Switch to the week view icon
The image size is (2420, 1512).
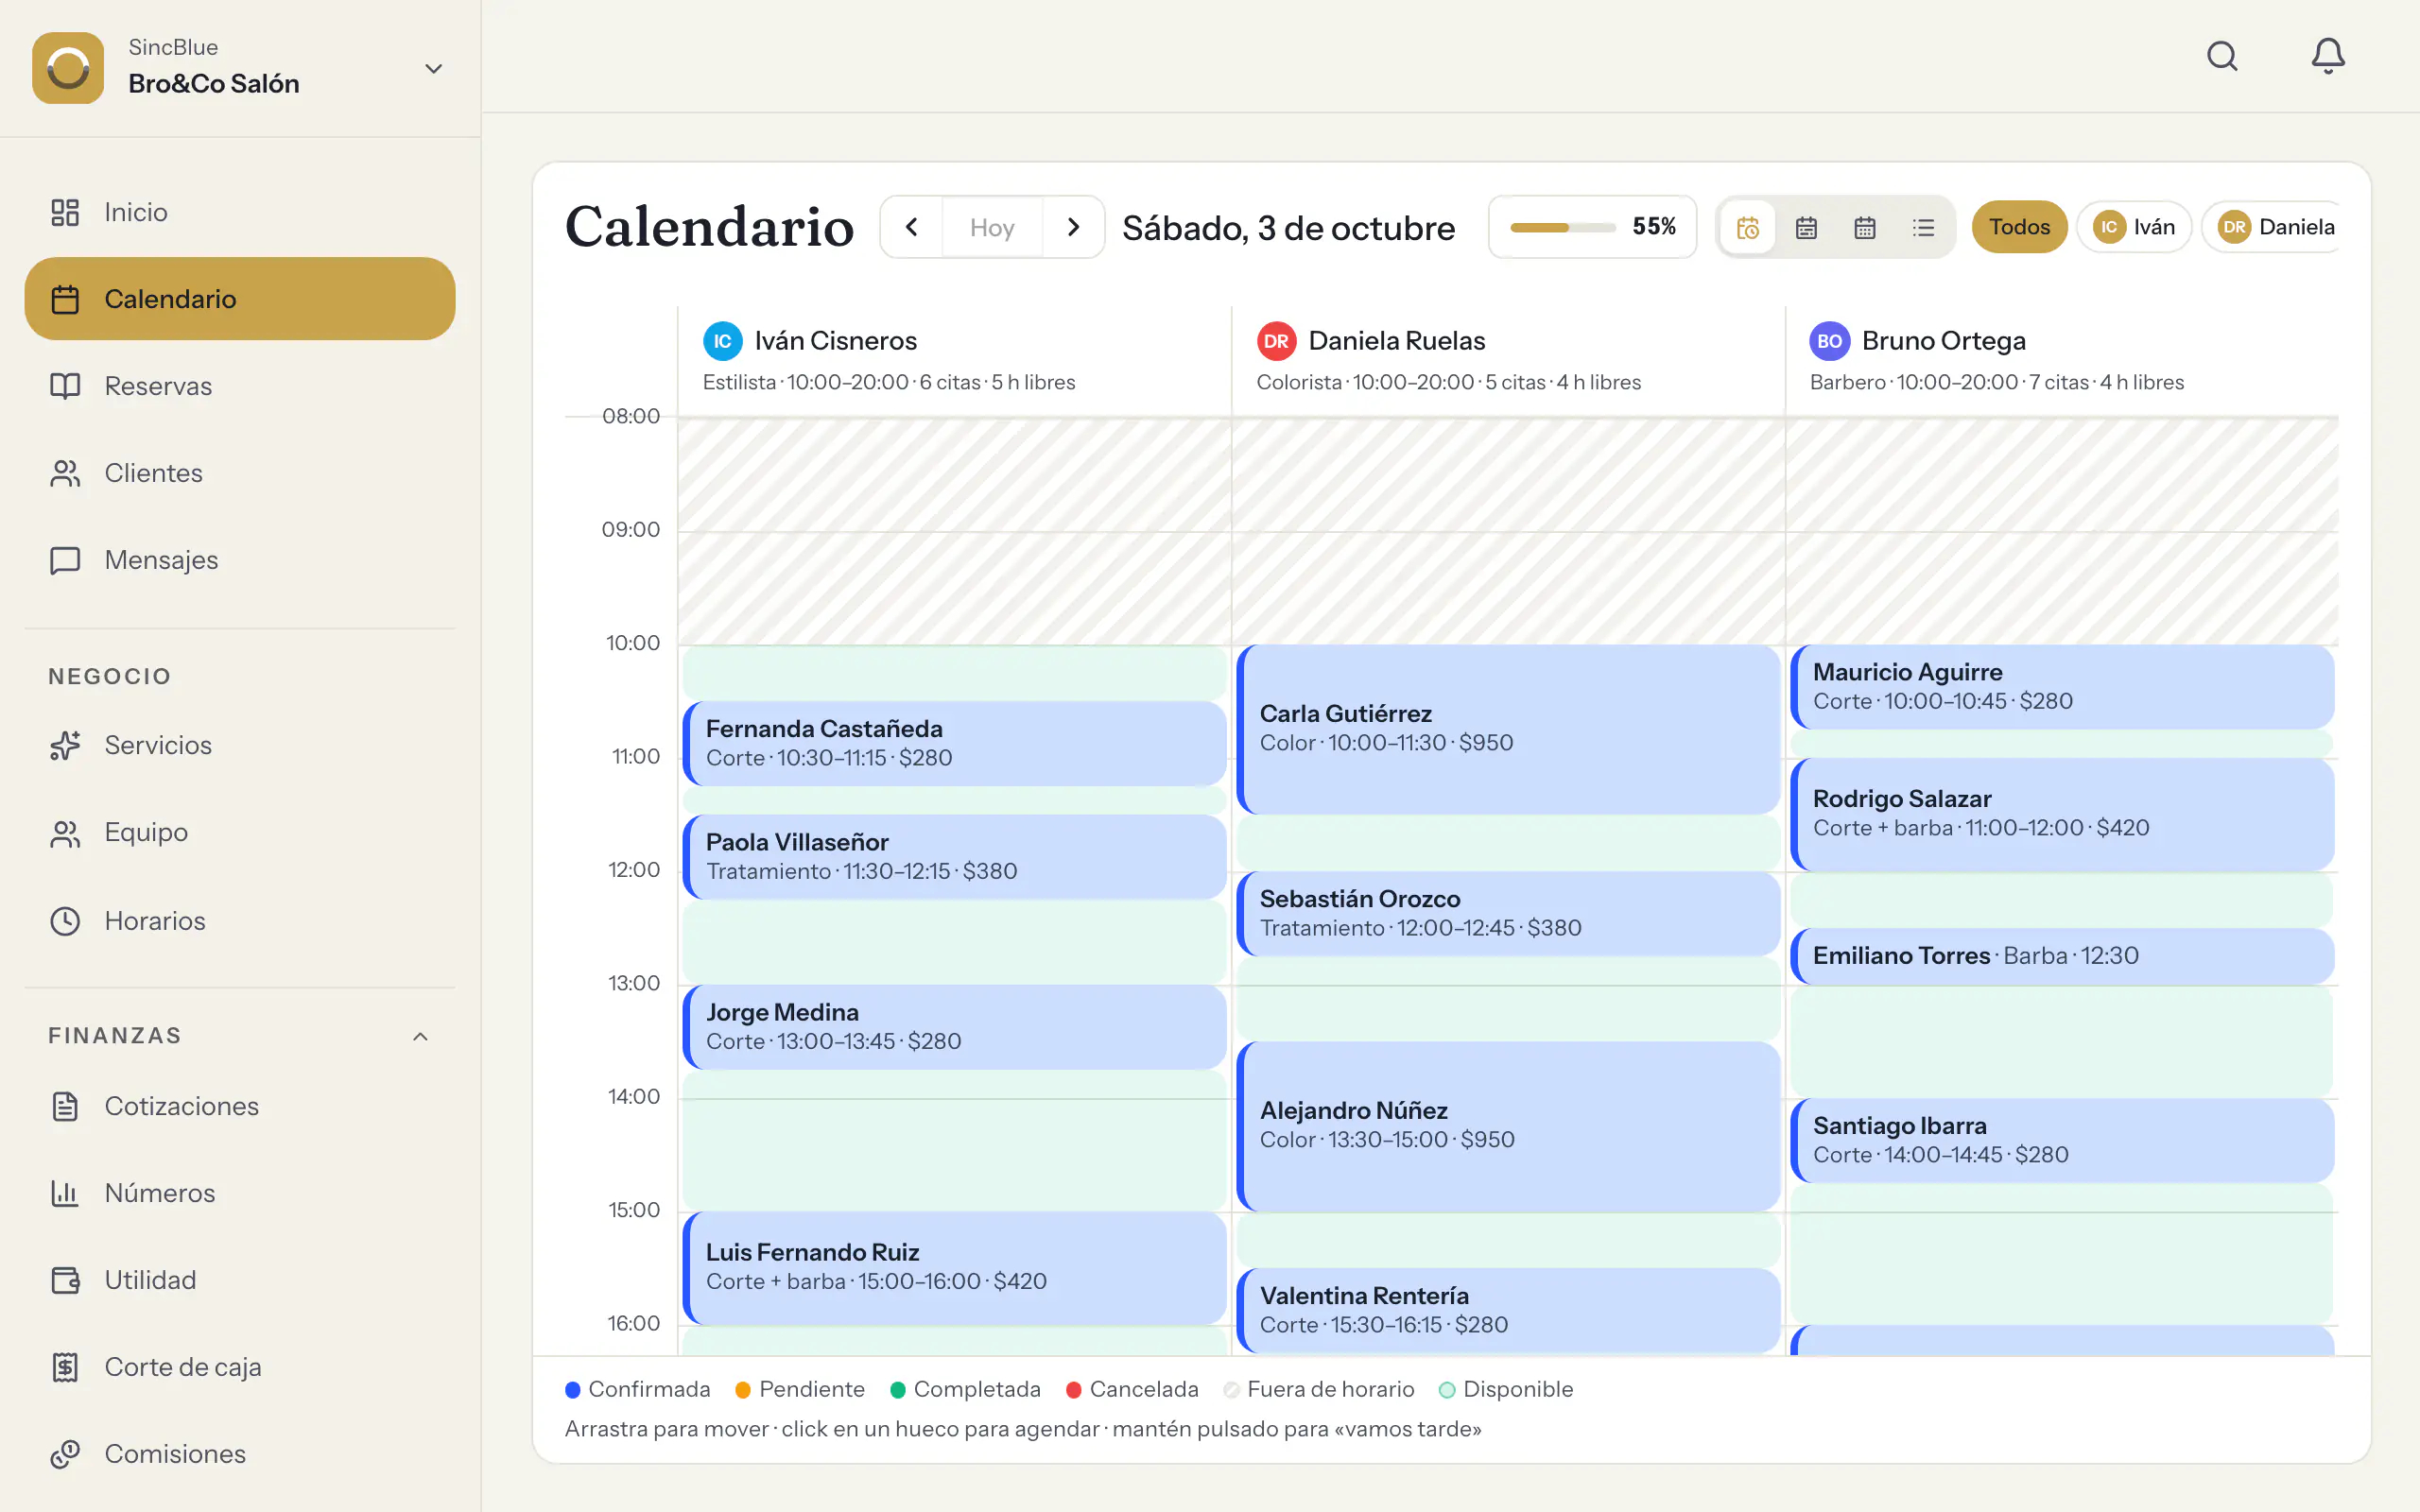pos(1806,228)
